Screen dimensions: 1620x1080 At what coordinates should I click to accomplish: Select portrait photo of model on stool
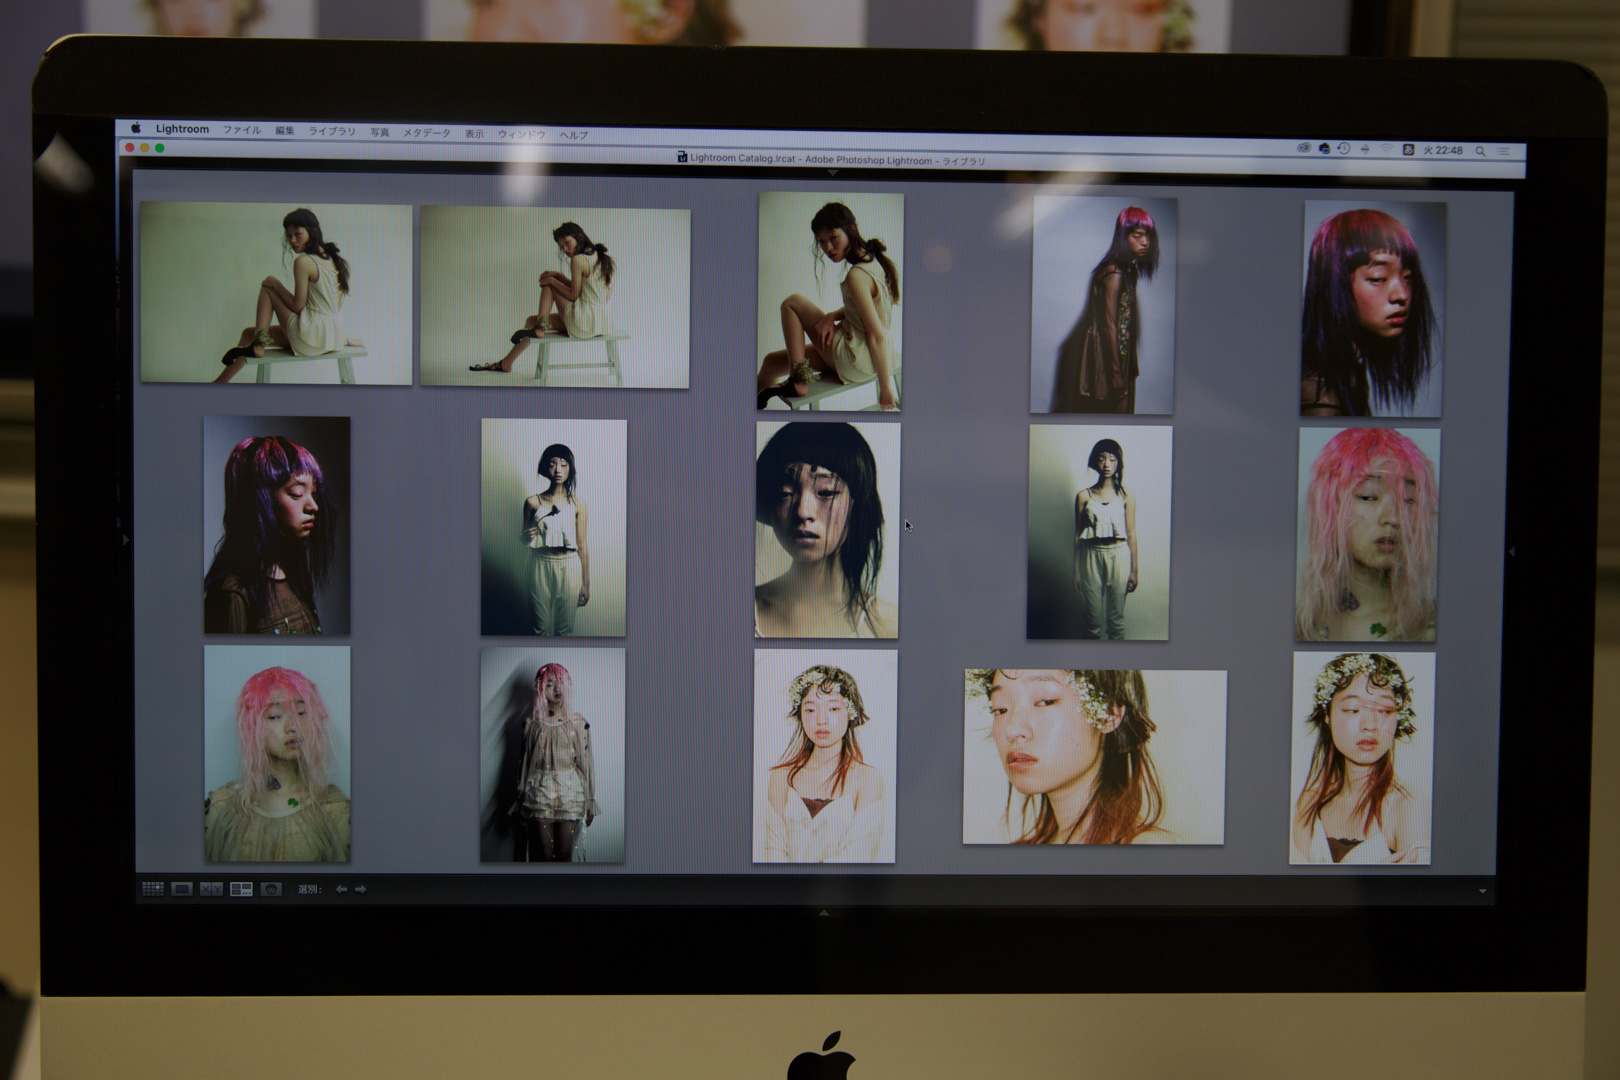click(x=830, y=302)
